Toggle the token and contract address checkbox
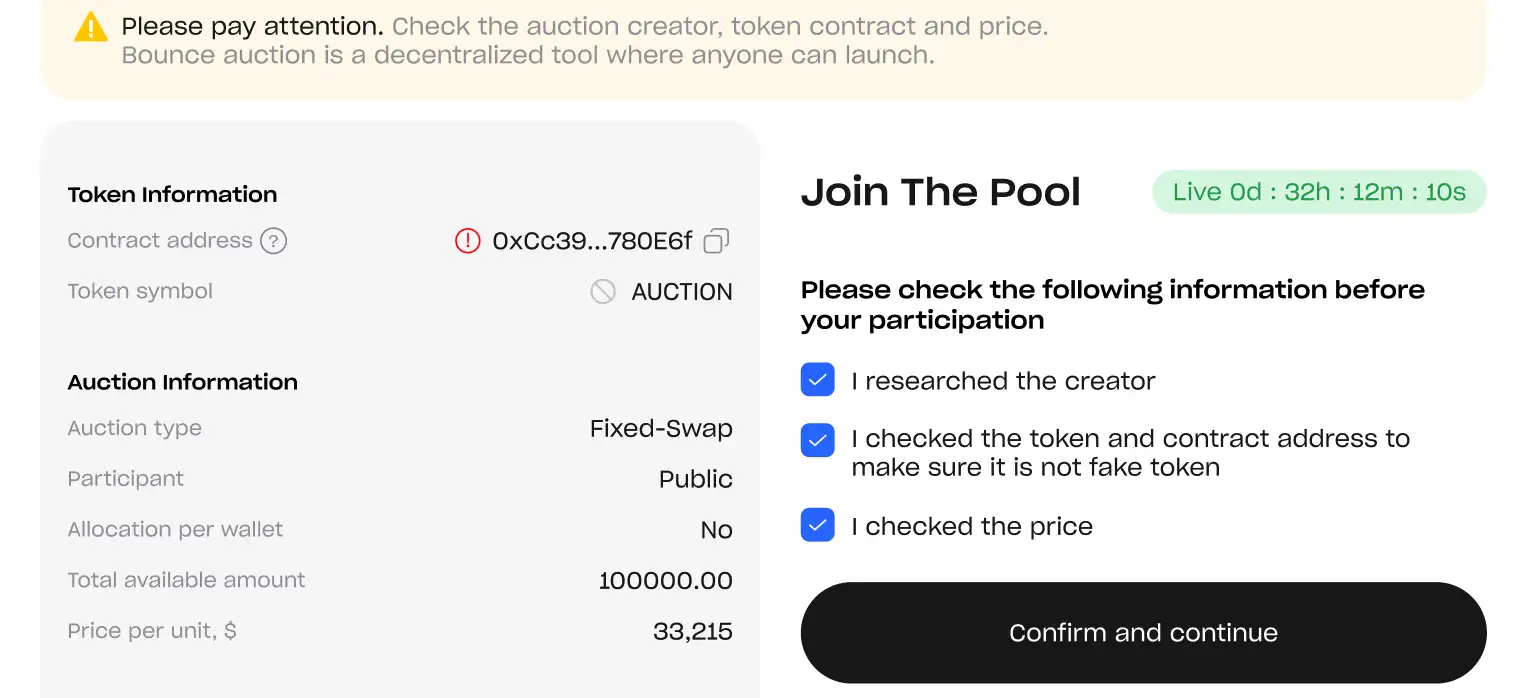This screenshot has width=1522, height=698. (x=817, y=440)
